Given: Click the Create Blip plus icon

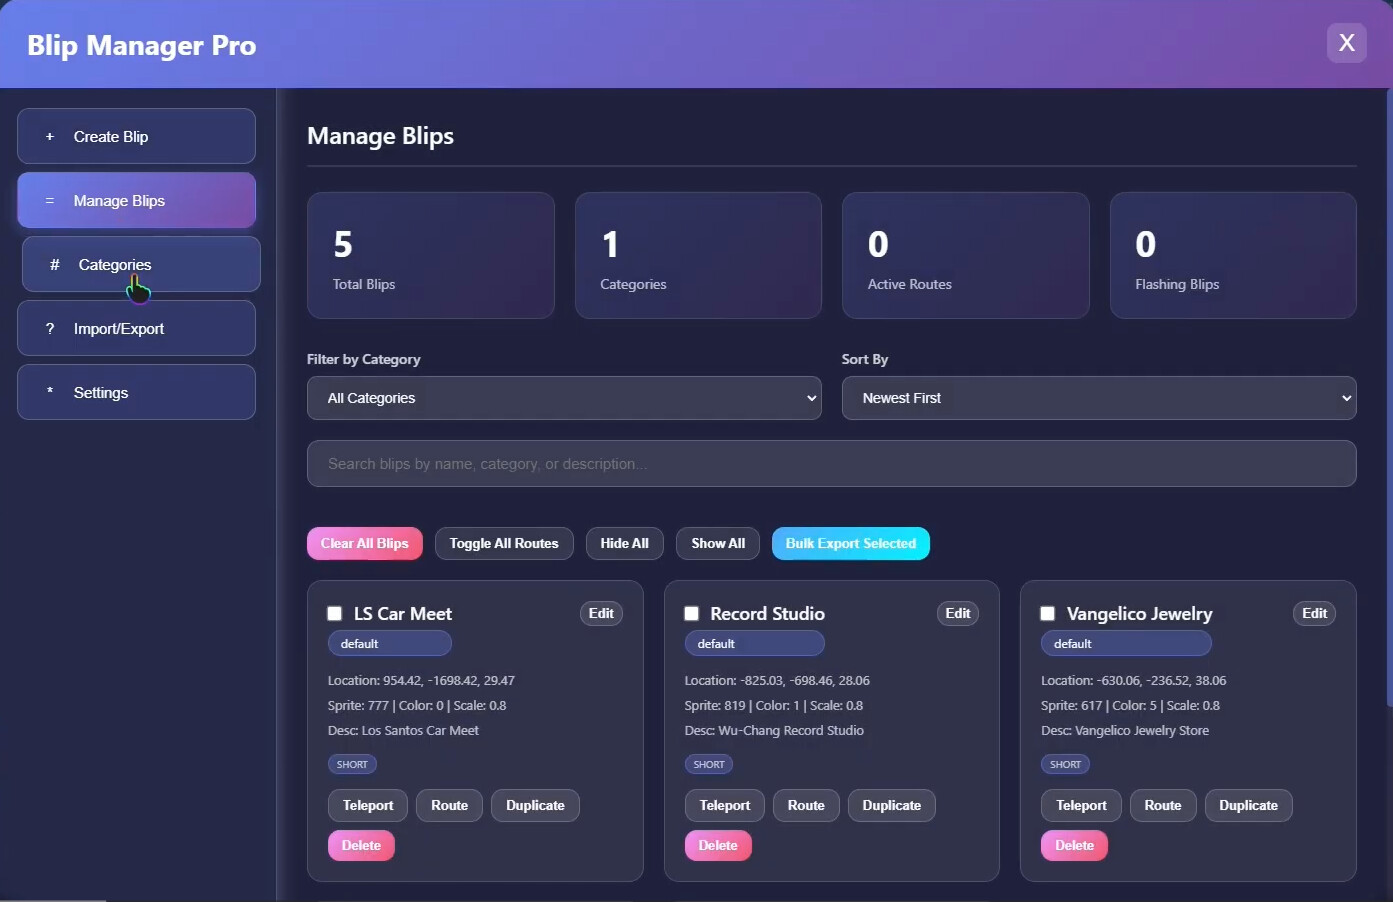Looking at the screenshot, I should [49, 136].
